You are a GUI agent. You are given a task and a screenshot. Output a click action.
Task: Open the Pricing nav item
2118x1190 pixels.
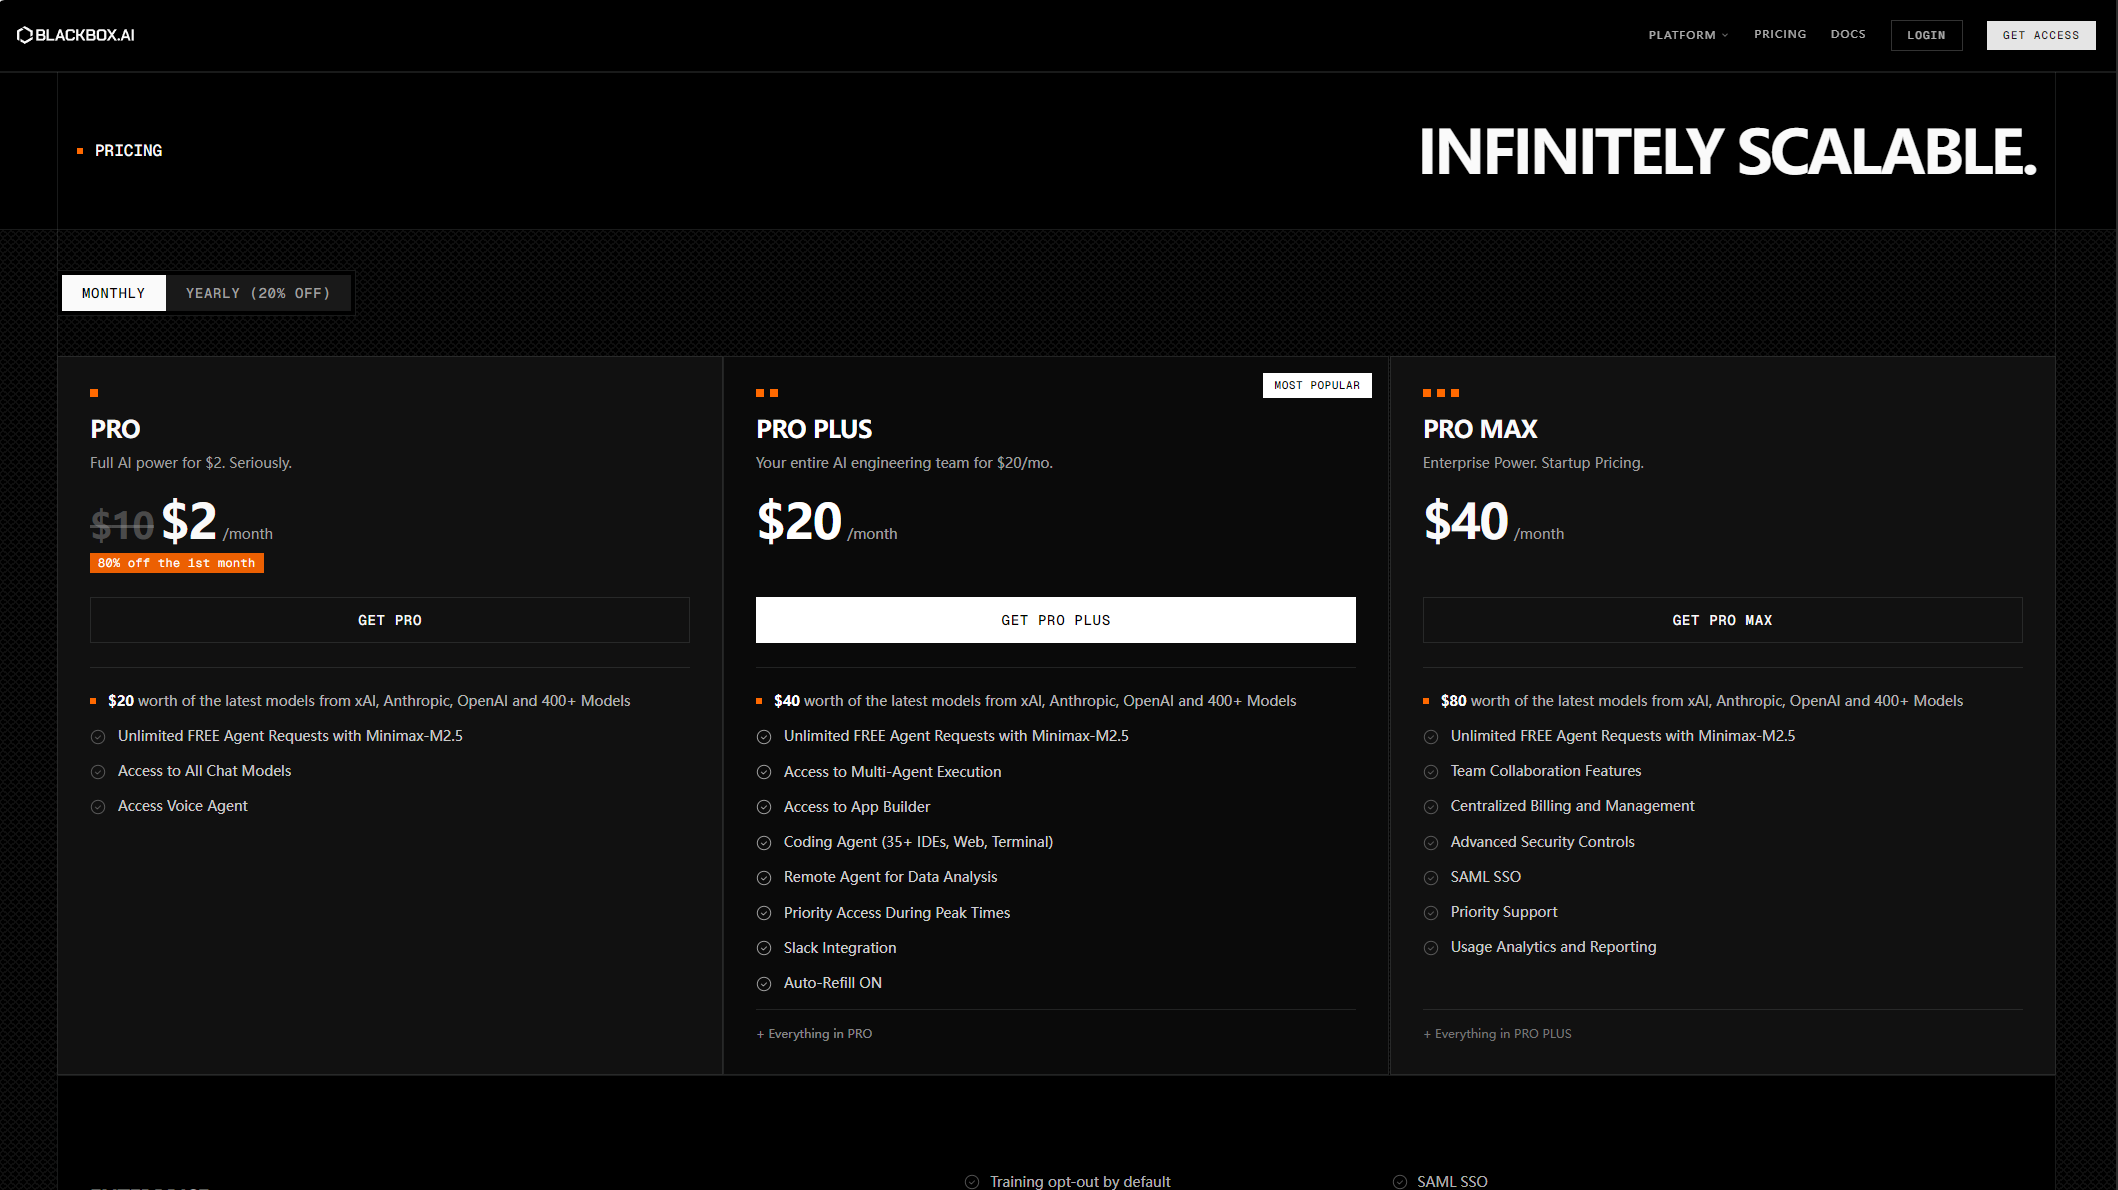pos(1780,34)
